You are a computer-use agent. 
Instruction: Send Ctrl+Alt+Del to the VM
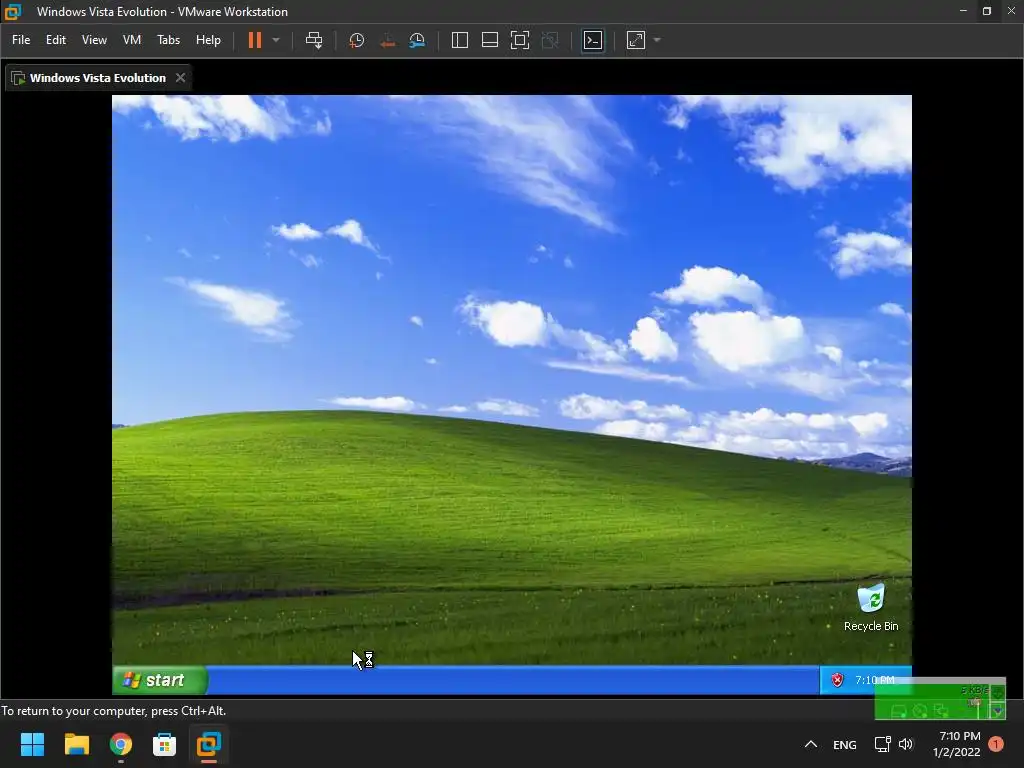(314, 40)
